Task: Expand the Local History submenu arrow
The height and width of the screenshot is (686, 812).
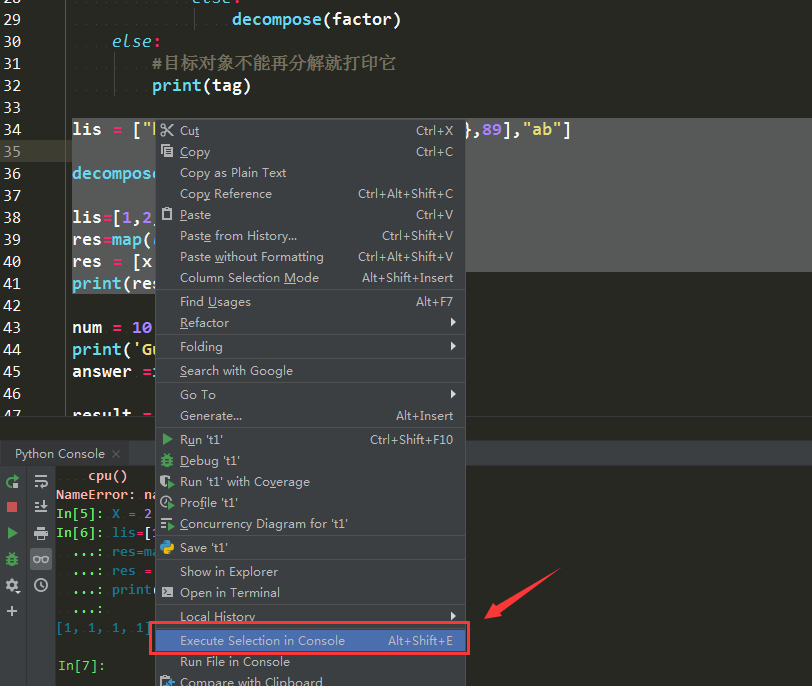Action: 453,616
